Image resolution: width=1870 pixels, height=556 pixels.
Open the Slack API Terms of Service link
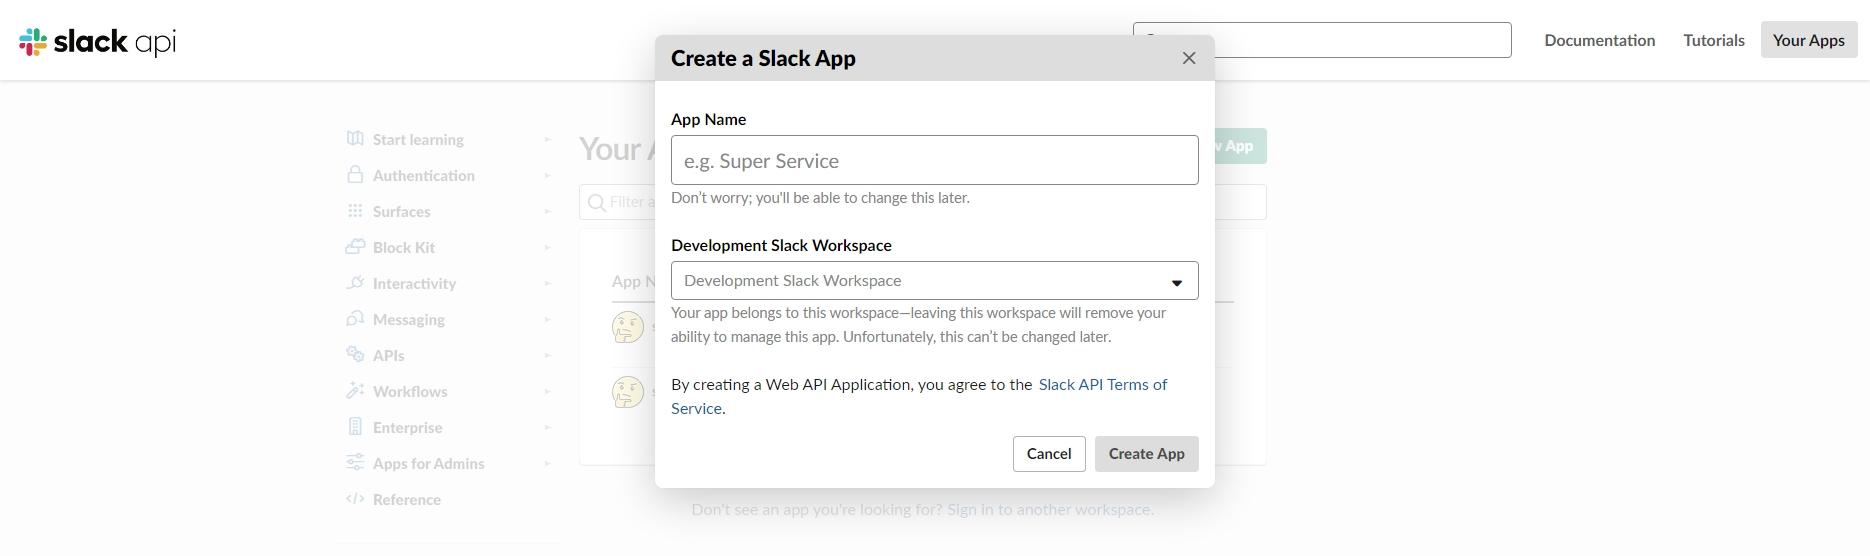click(x=1102, y=385)
